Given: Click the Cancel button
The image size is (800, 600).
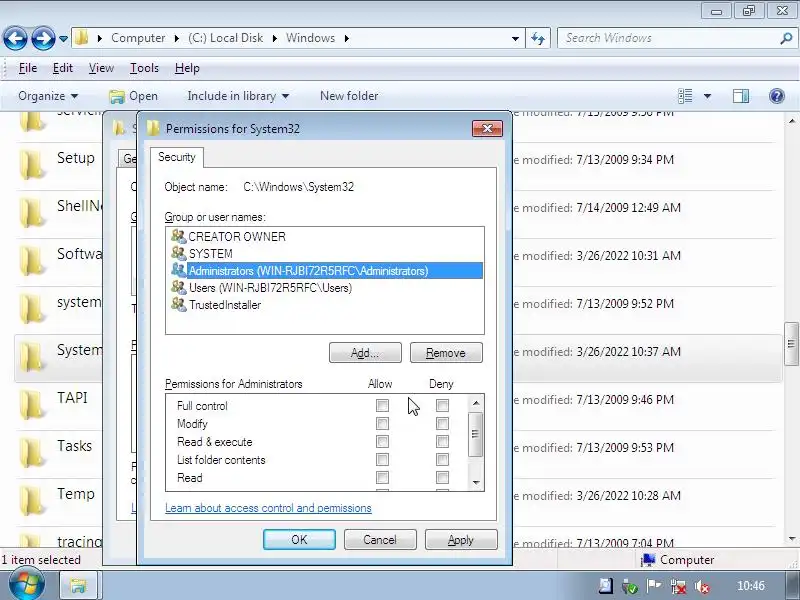Looking at the screenshot, I should tap(380, 540).
